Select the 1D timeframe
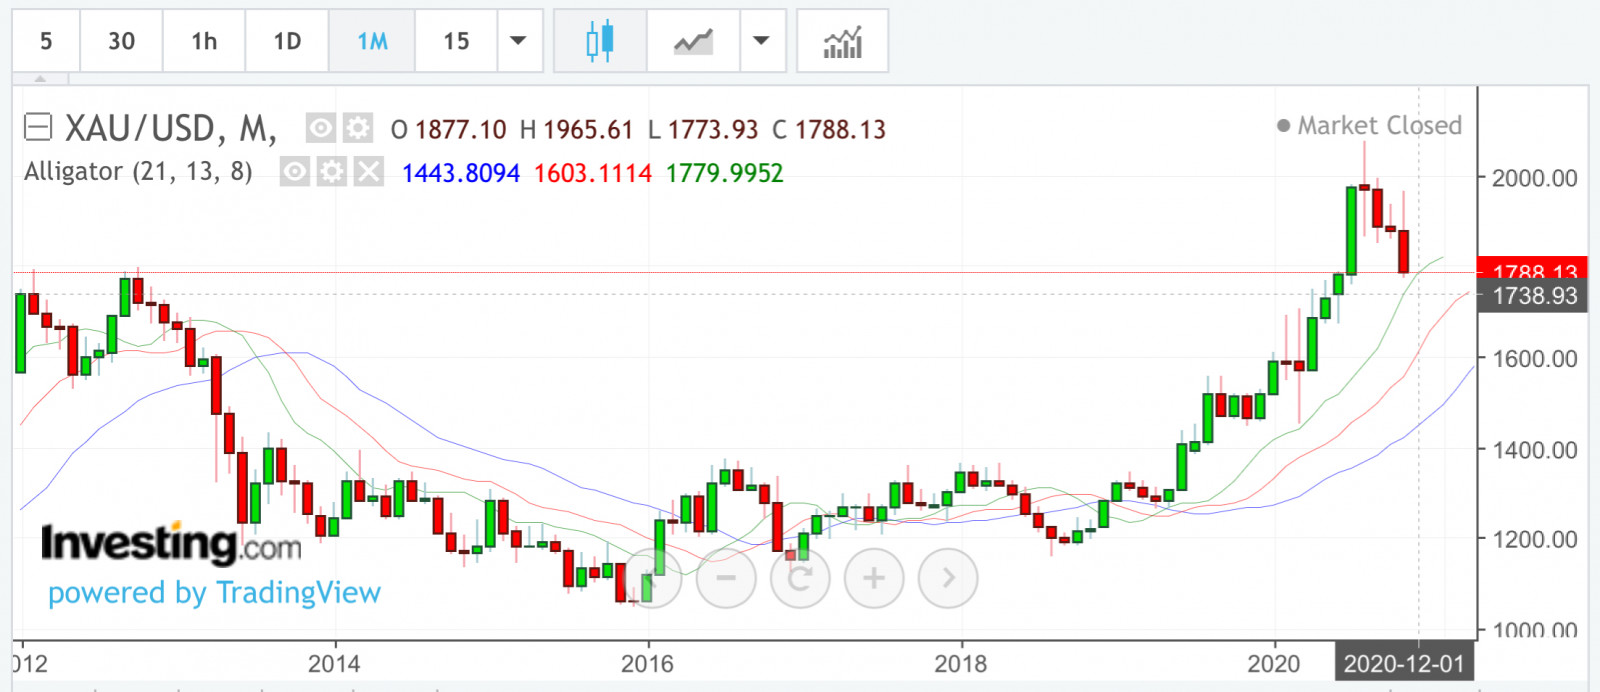This screenshot has height=692, width=1600. pyautogui.click(x=287, y=41)
